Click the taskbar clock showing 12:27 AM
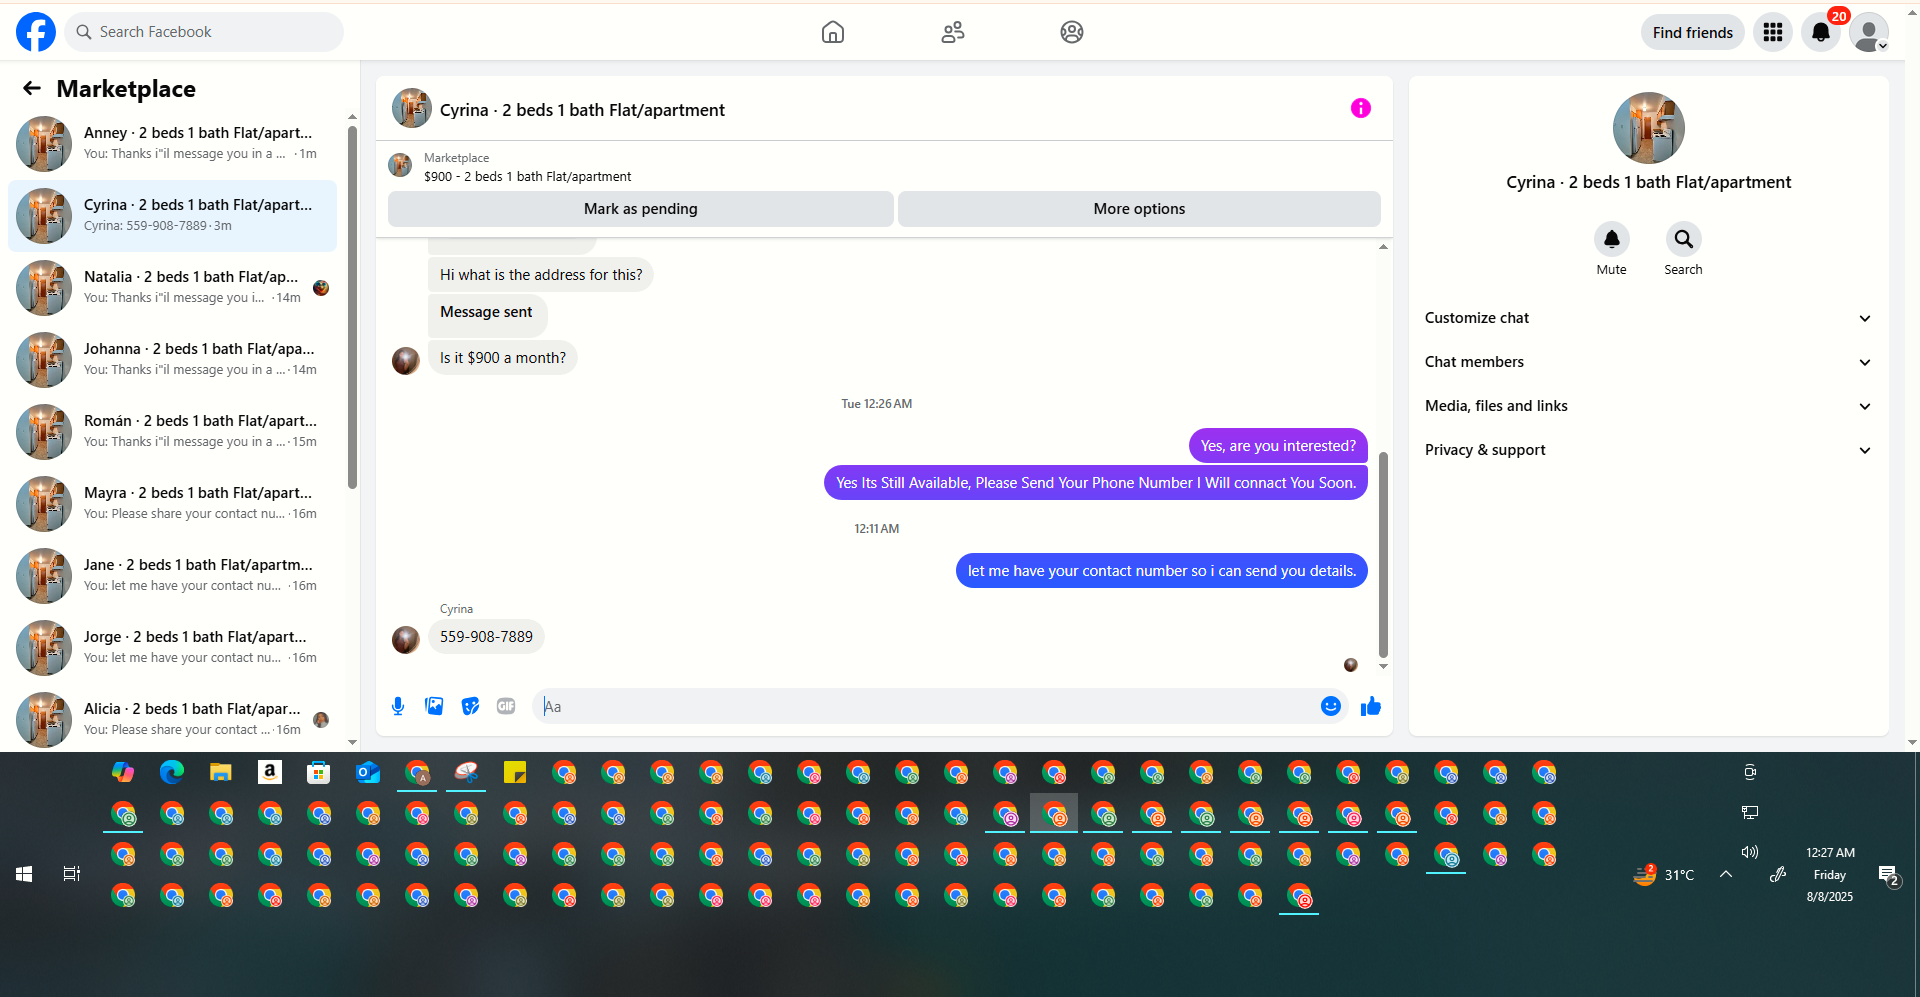The image size is (1920, 997). pyautogui.click(x=1830, y=874)
